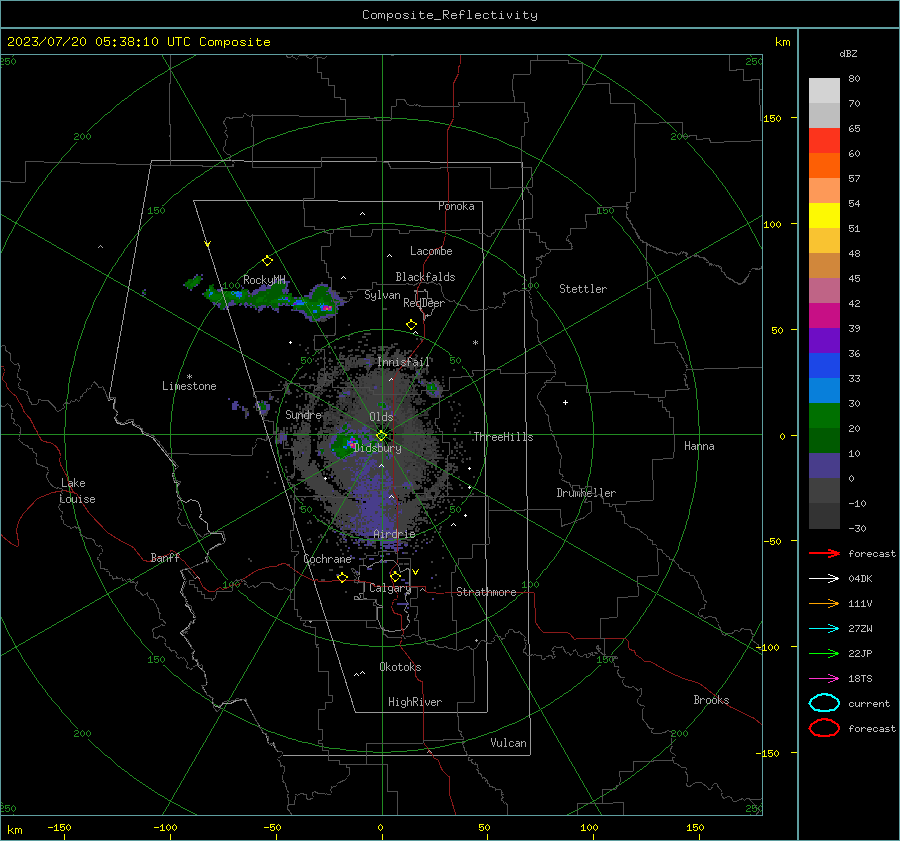This screenshot has height=841, width=900.
Task: Select the bright green 20-30 dBZ swatch
Action: (824, 416)
